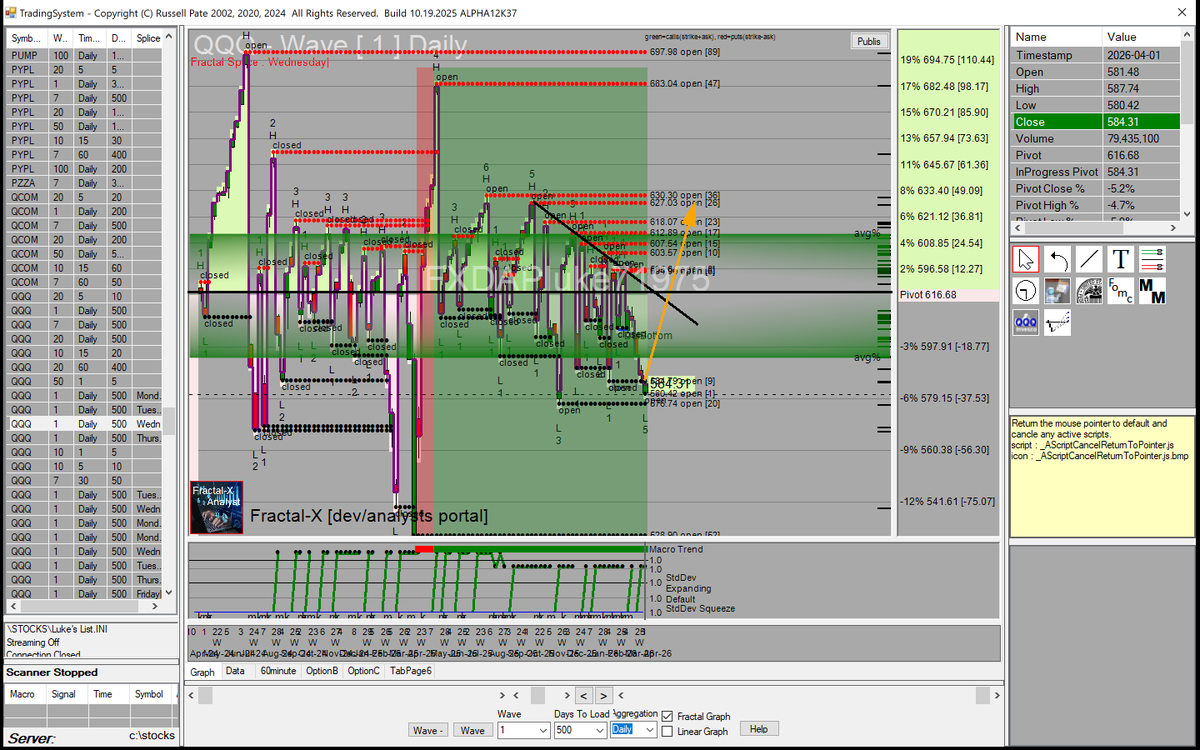Click the Symbol column header in list

(x=28, y=38)
